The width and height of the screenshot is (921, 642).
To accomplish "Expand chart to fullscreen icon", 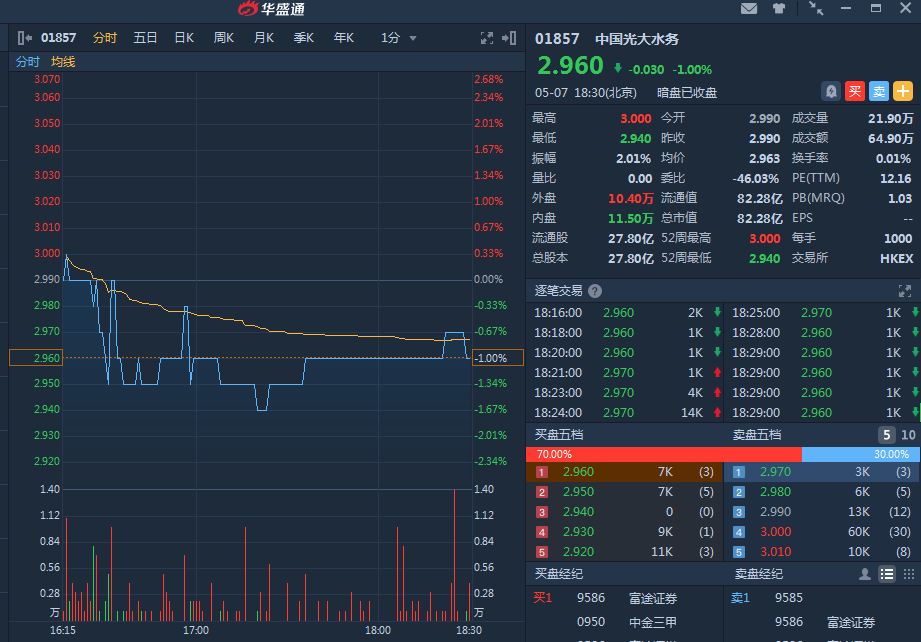I will (486, 38).
